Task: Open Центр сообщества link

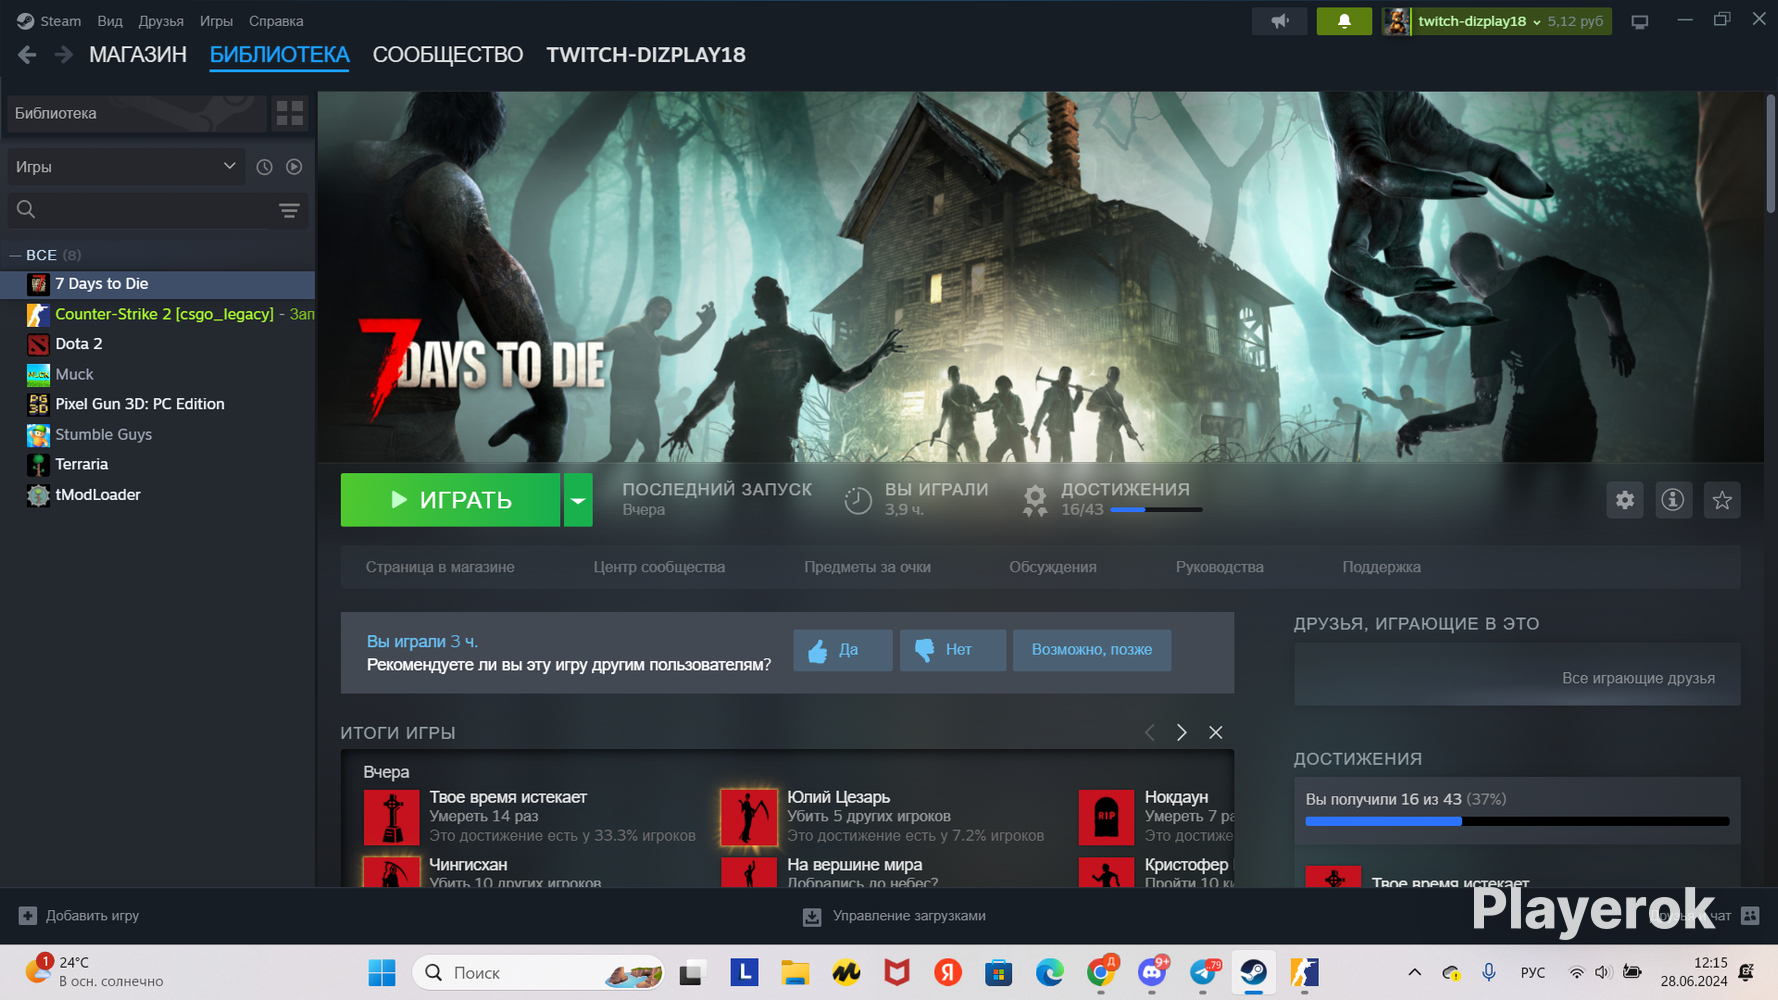Action: coord(659,567)
